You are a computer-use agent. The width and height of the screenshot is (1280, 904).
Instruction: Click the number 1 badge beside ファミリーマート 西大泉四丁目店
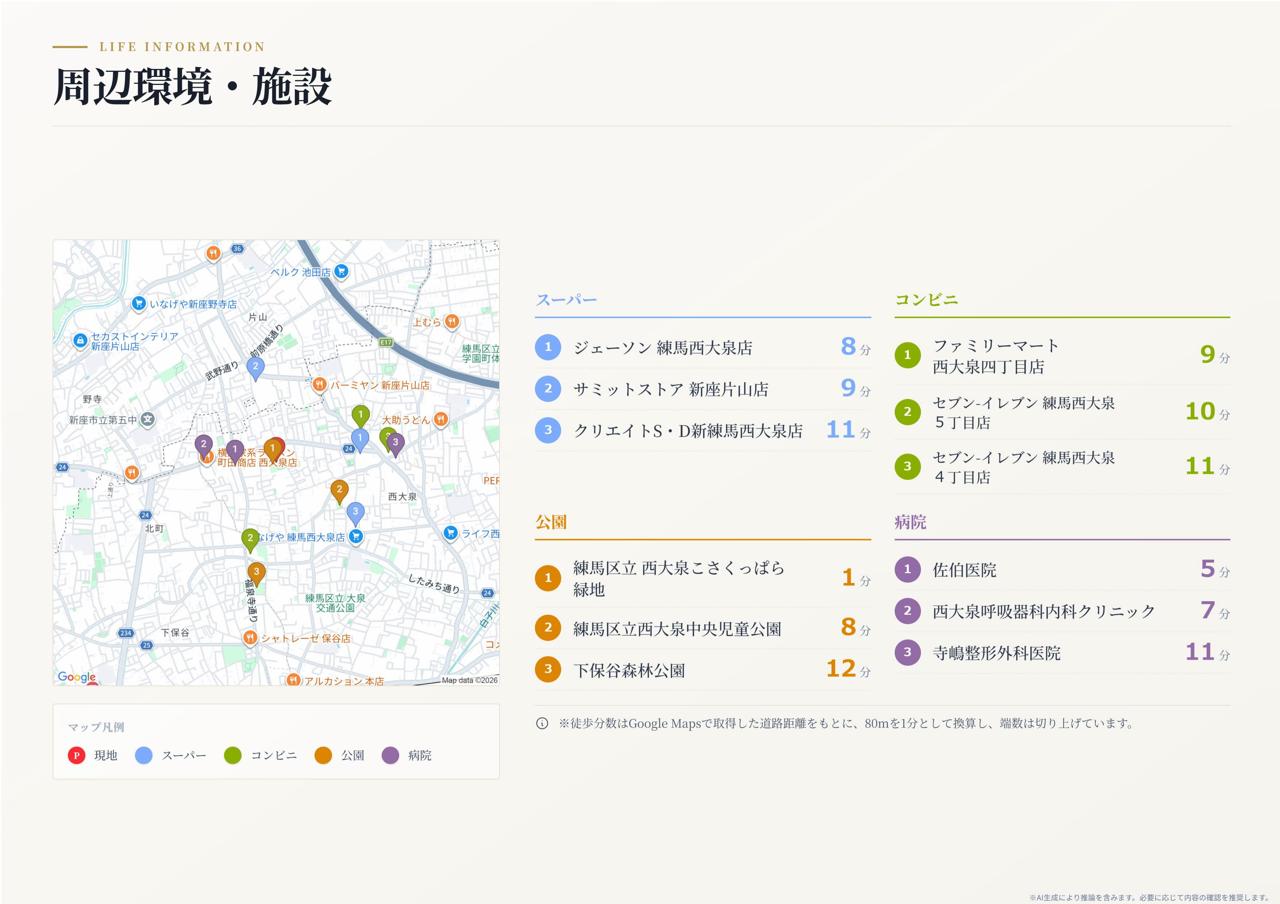907,355
